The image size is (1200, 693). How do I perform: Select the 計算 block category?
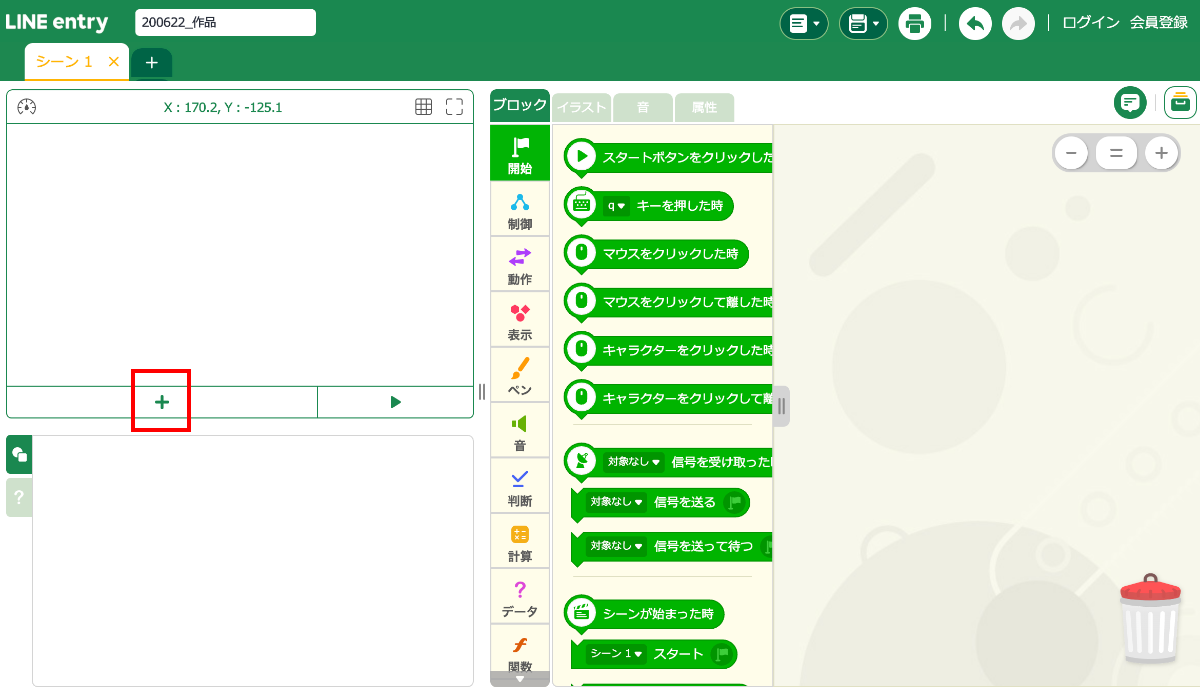[x=520, y=541]
